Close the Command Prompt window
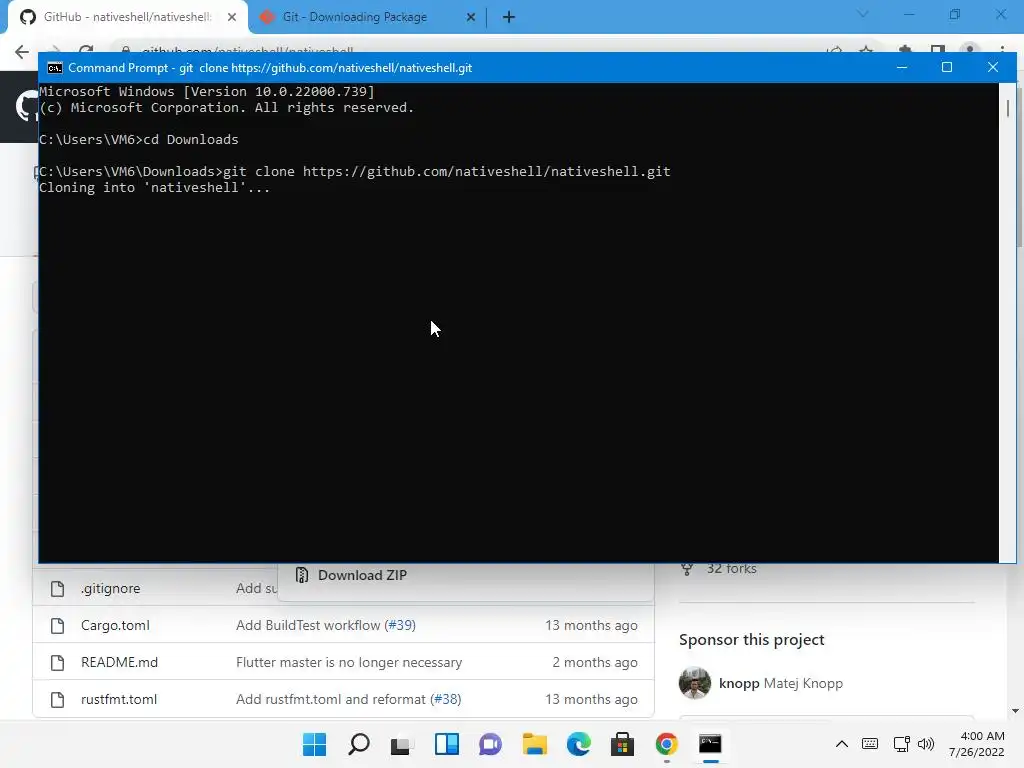The height and width of the screenshot is (768, 1024). (993, 67)
